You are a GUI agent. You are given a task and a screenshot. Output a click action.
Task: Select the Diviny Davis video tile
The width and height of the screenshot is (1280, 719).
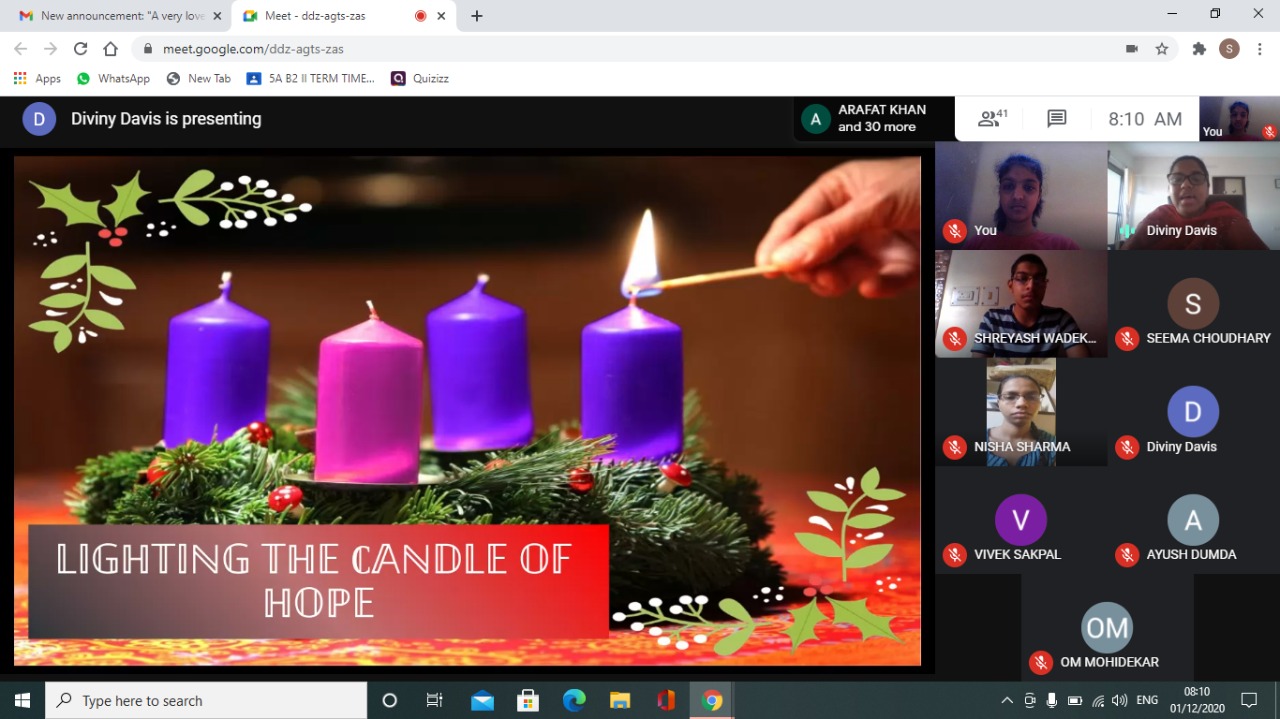[1194, 195]
